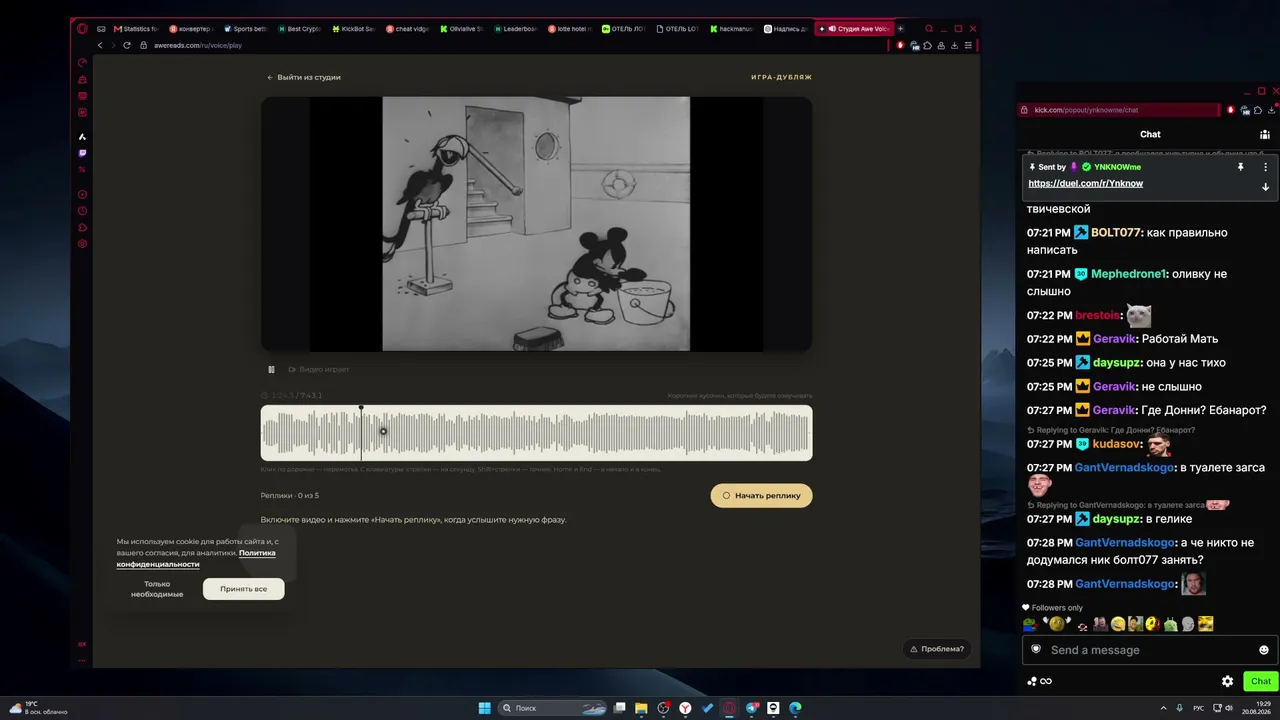
Task: Click the Mephedrone1 chat username
Action: point(1128,274)
